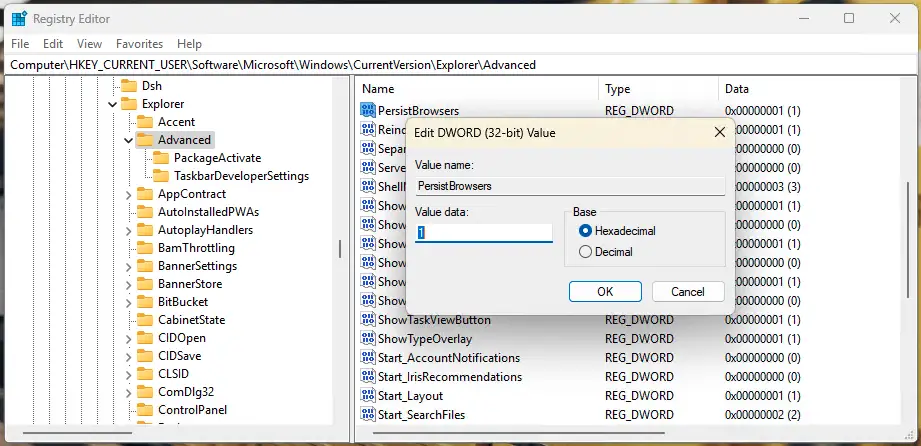The height and width of the screenshot is (446, 921).
Task: Expand the AppContract key
Action: pos(128,194)
